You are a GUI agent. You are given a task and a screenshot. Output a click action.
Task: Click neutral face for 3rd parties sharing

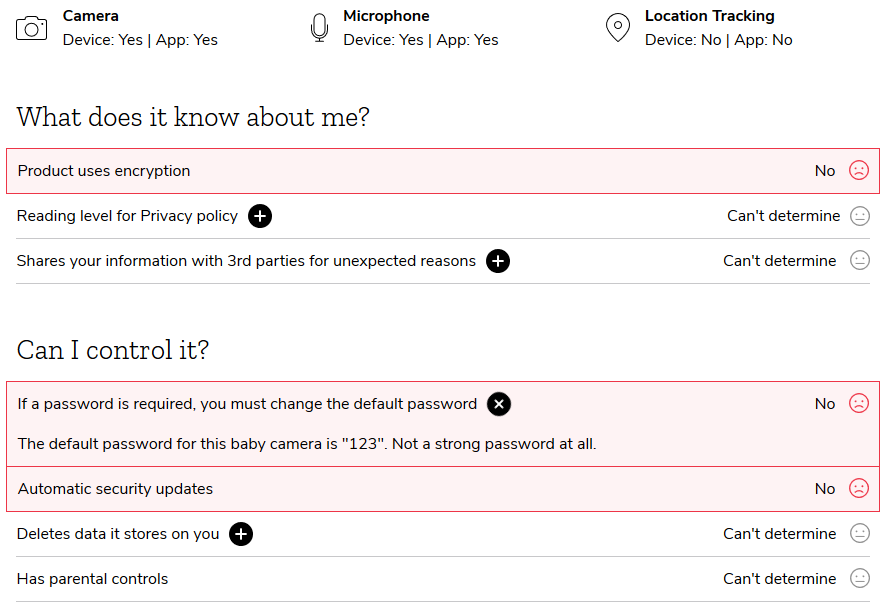[859, 261]
